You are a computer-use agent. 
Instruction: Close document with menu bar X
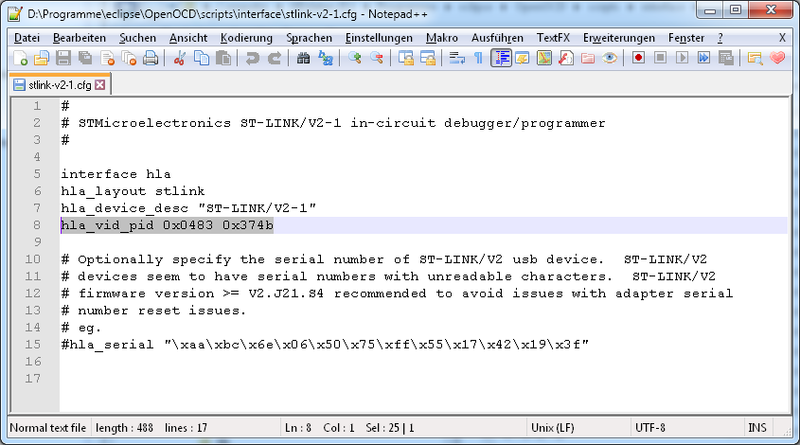click(782, 38)
